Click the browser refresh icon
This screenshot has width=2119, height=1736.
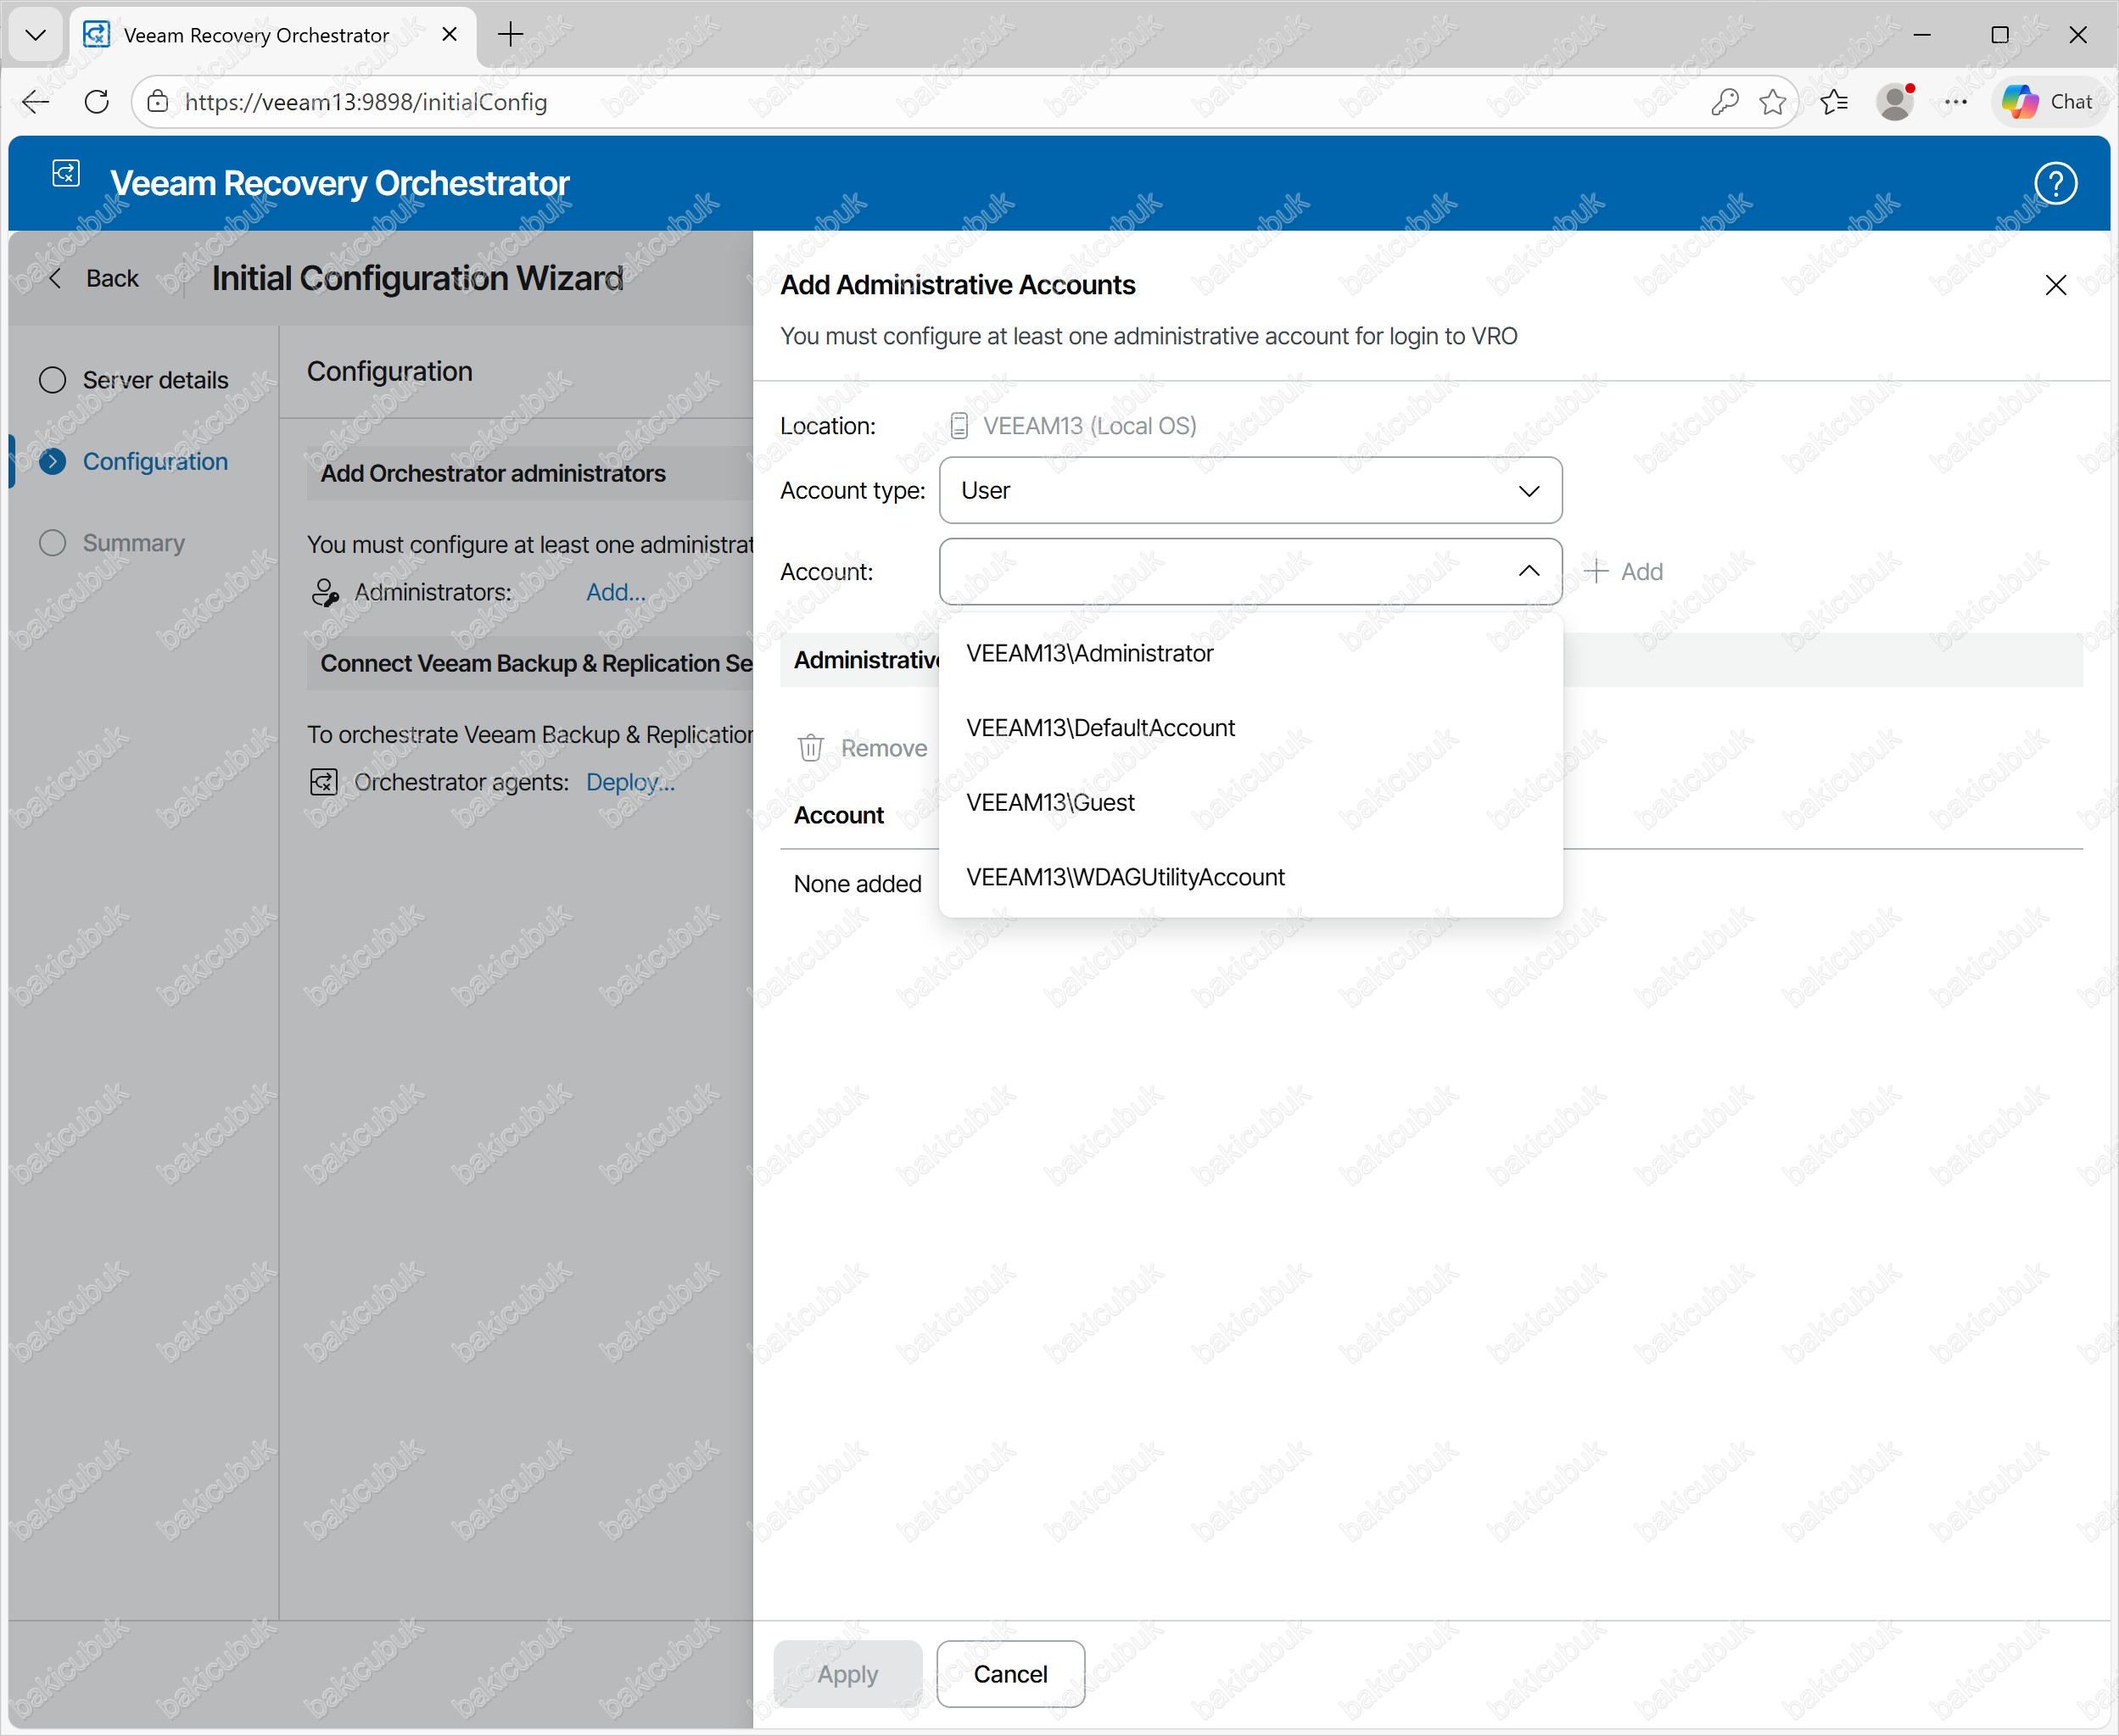pos(97,102)
